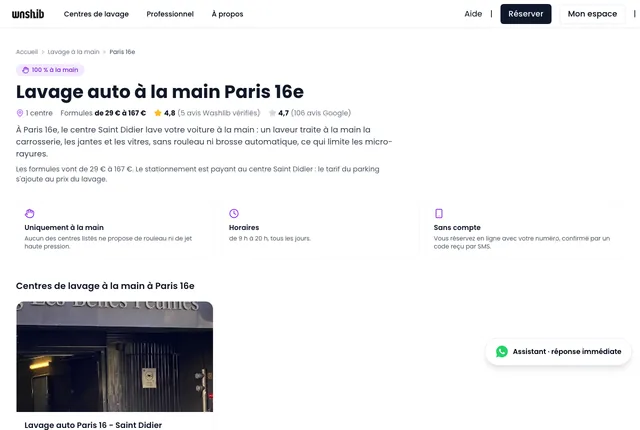
Task: Open the Lavage à la main breadcrumb
Action: point(73,52)
